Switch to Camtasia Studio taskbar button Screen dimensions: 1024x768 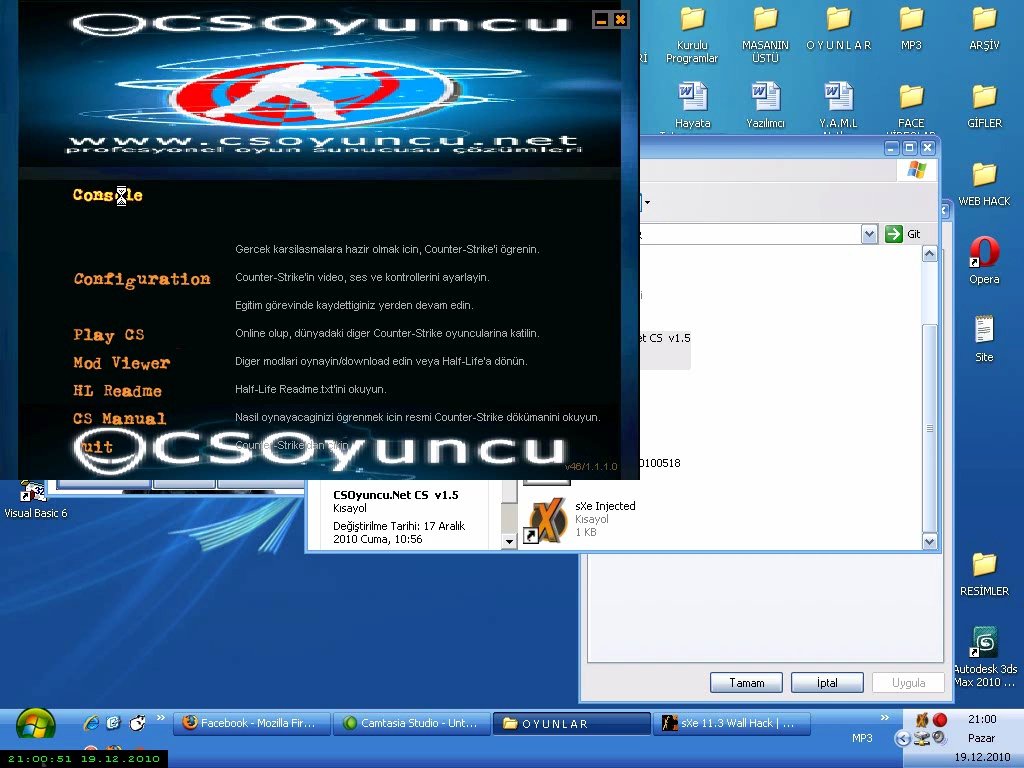[x=412, y=724]
